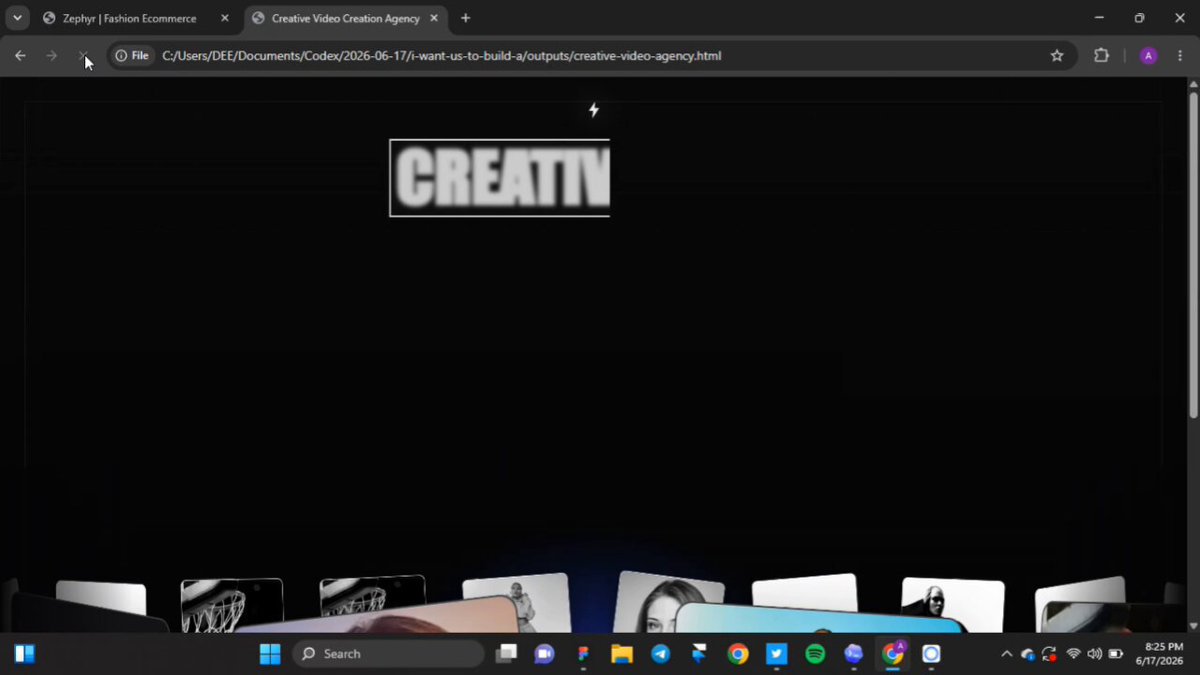This screenshot has width=1200, height=675.
Task: Open the browser Extensions menu
Action: point(1102,56)
